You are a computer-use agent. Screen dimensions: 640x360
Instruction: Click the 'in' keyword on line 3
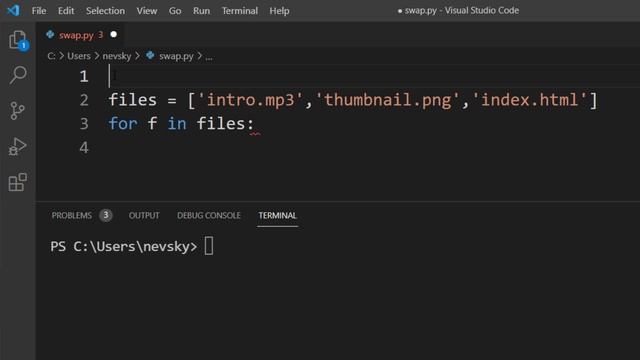(x=177, y=124)
